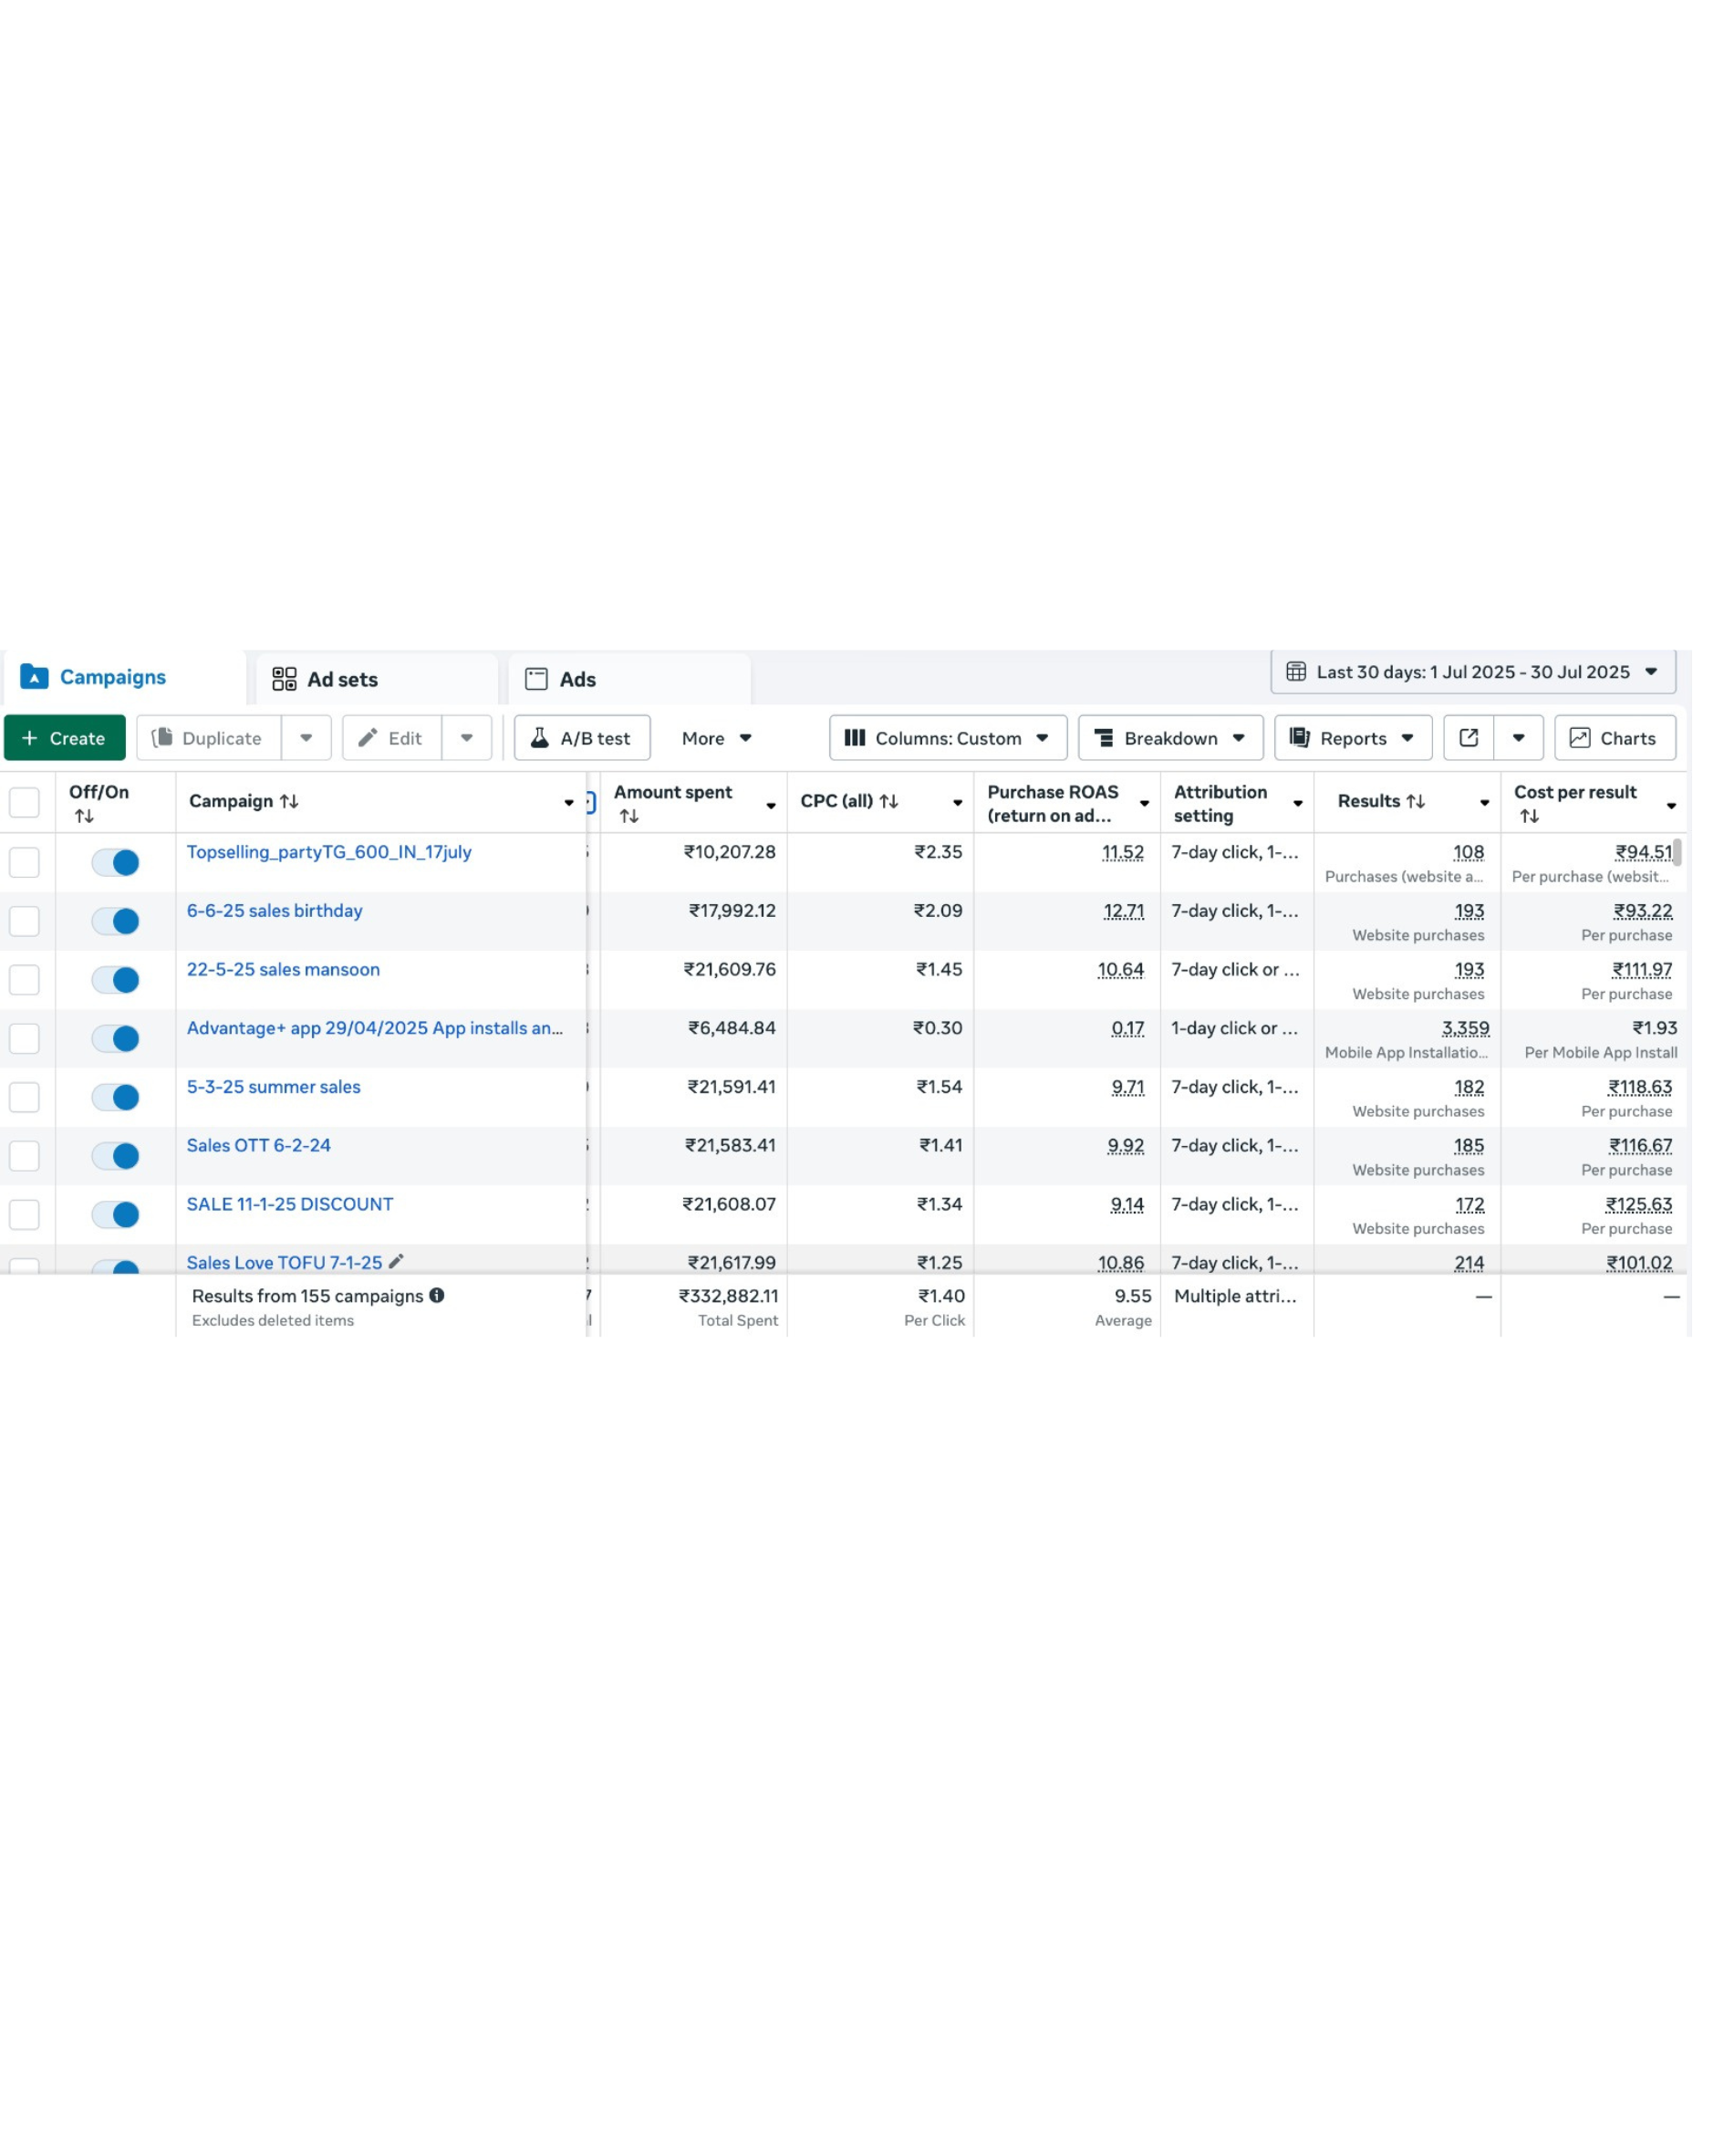
Task: Open the More menu
Action: (x=716, y=738)
